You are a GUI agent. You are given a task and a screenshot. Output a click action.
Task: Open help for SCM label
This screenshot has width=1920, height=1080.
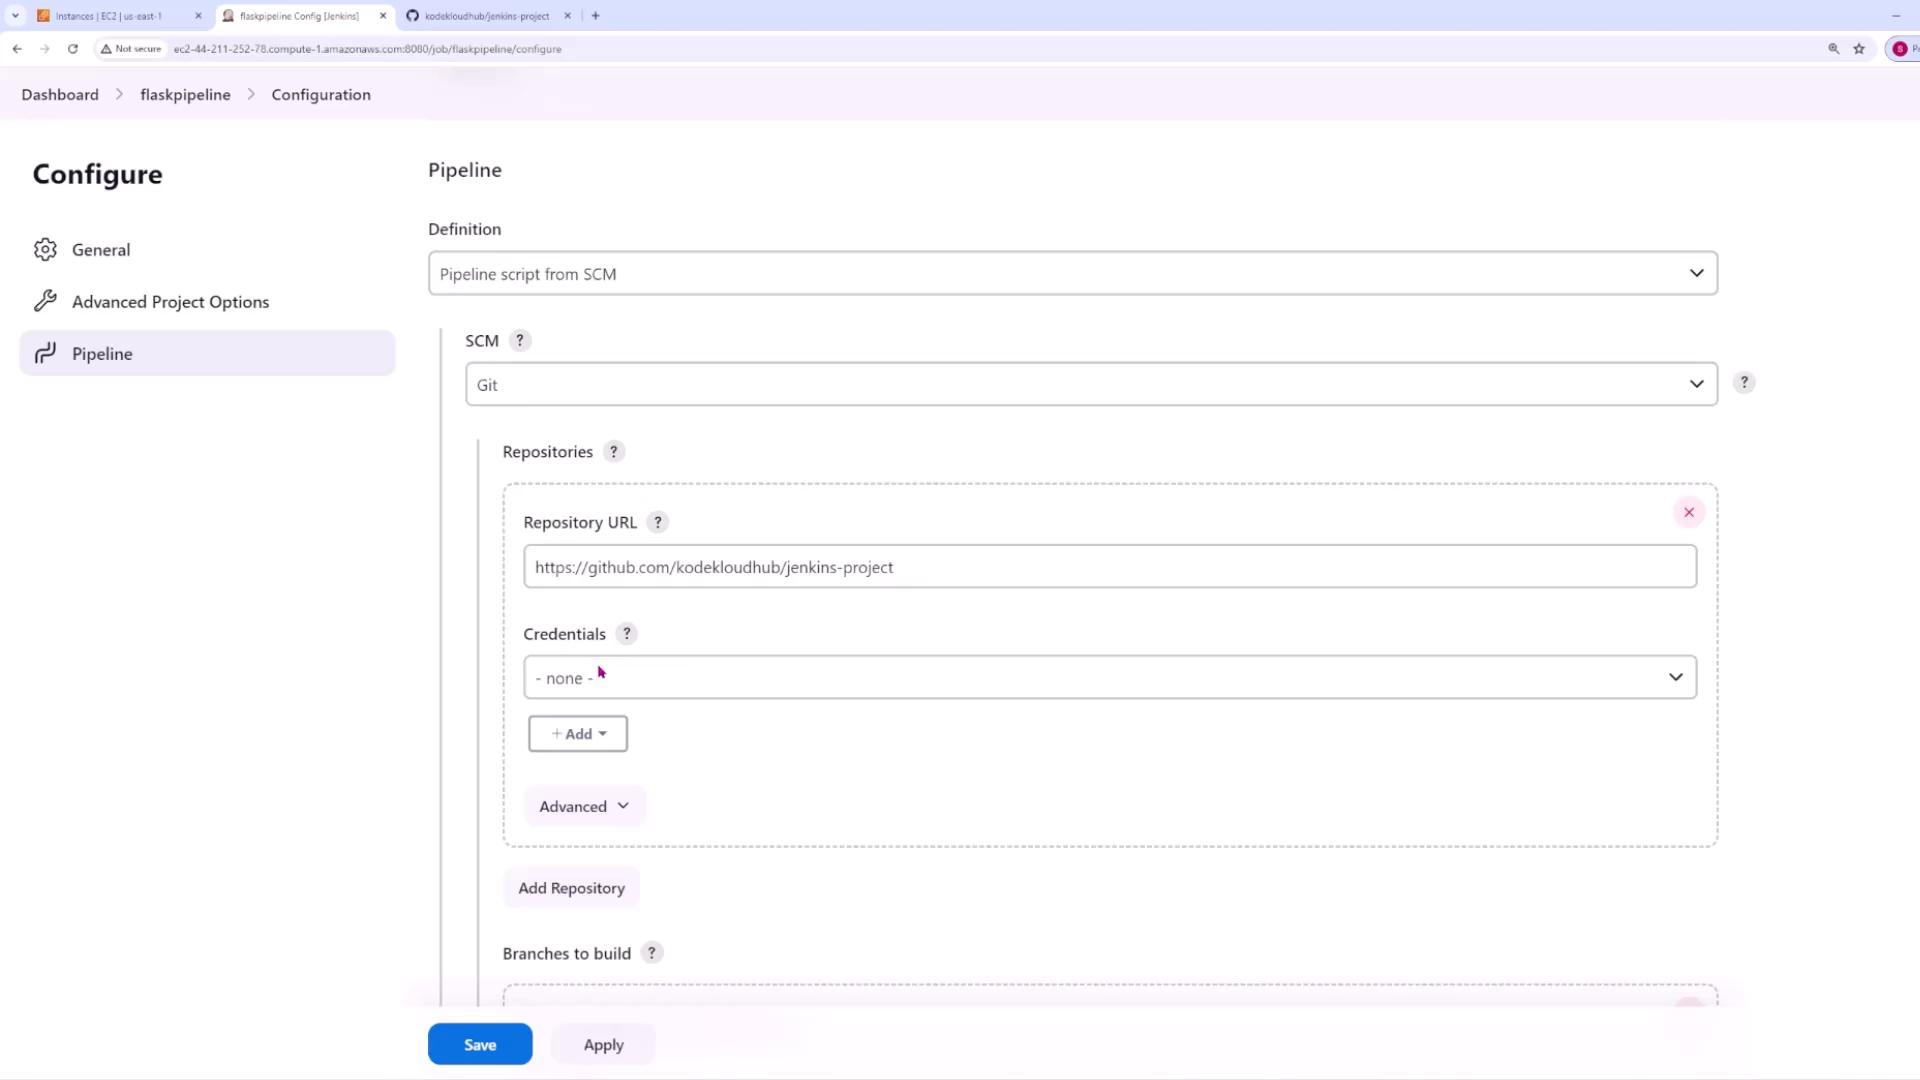(519, 340)
